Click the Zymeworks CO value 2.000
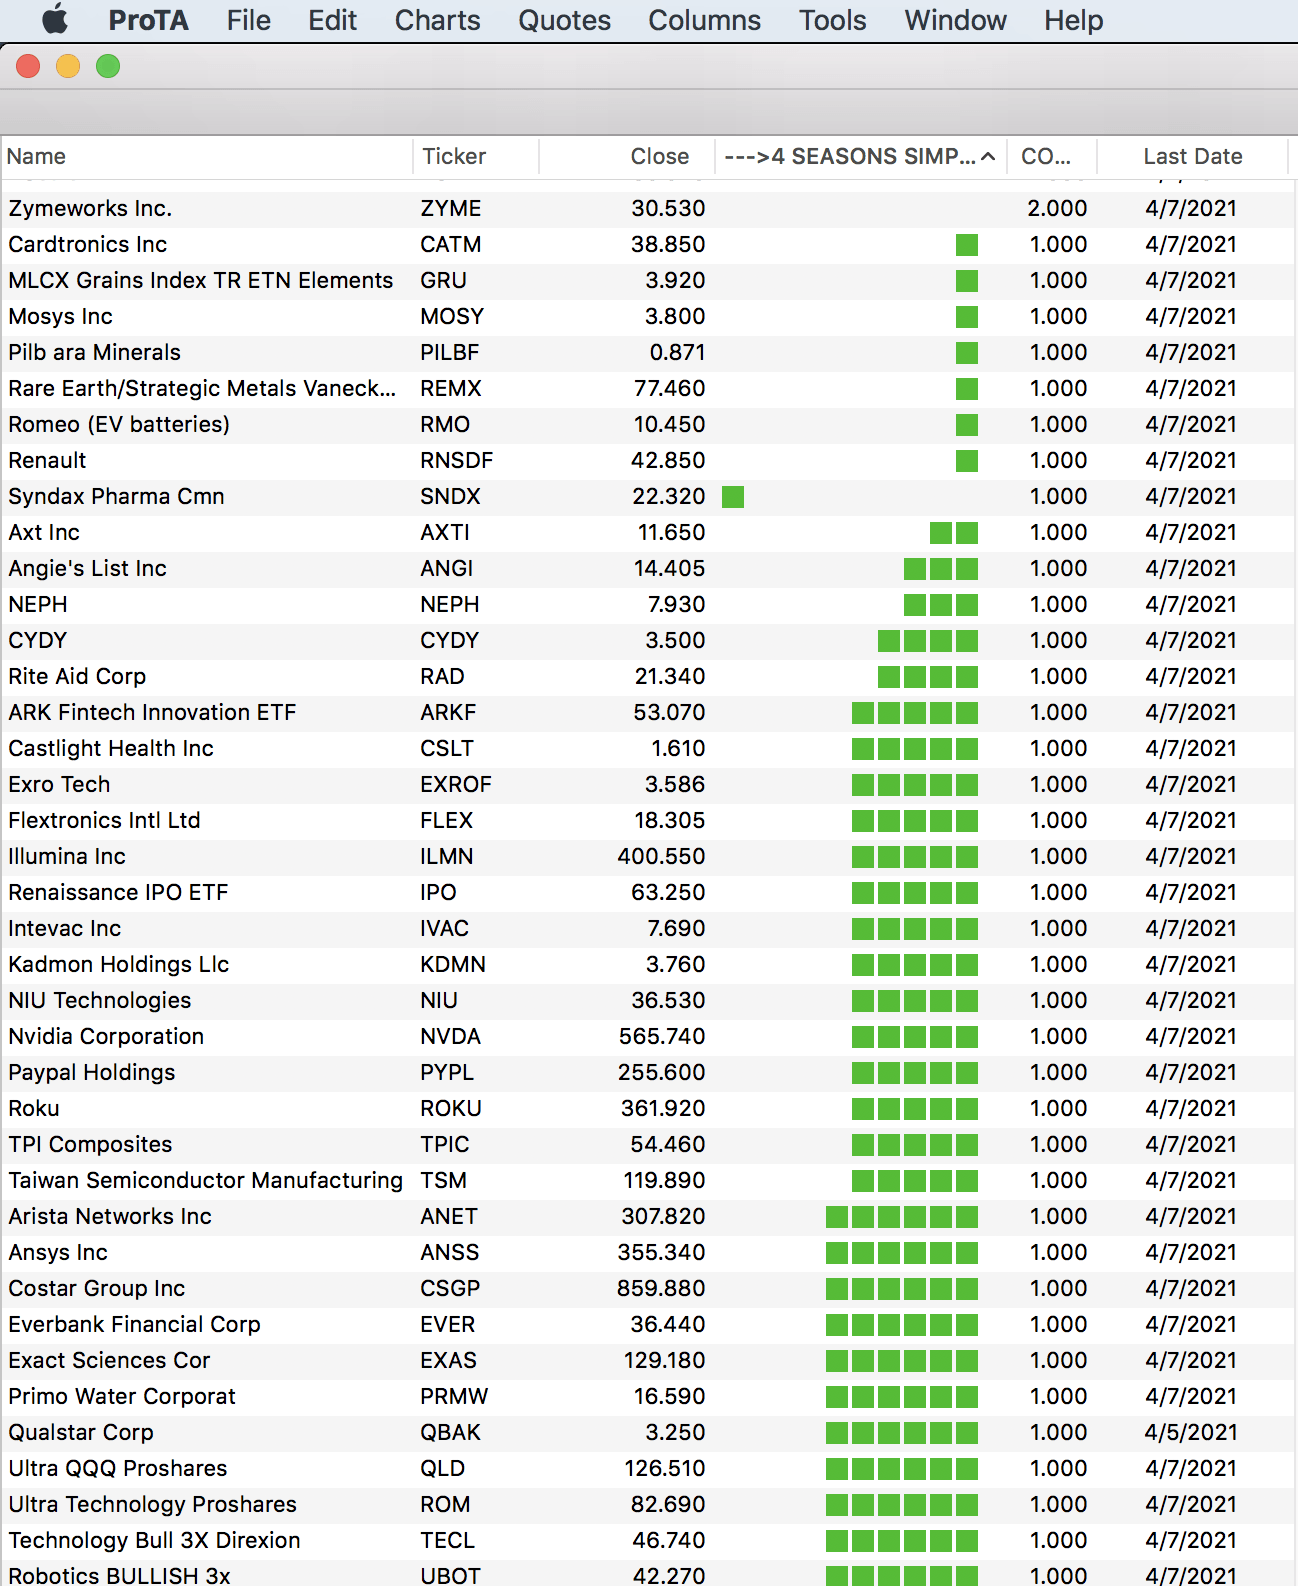 coord(1057,208)
